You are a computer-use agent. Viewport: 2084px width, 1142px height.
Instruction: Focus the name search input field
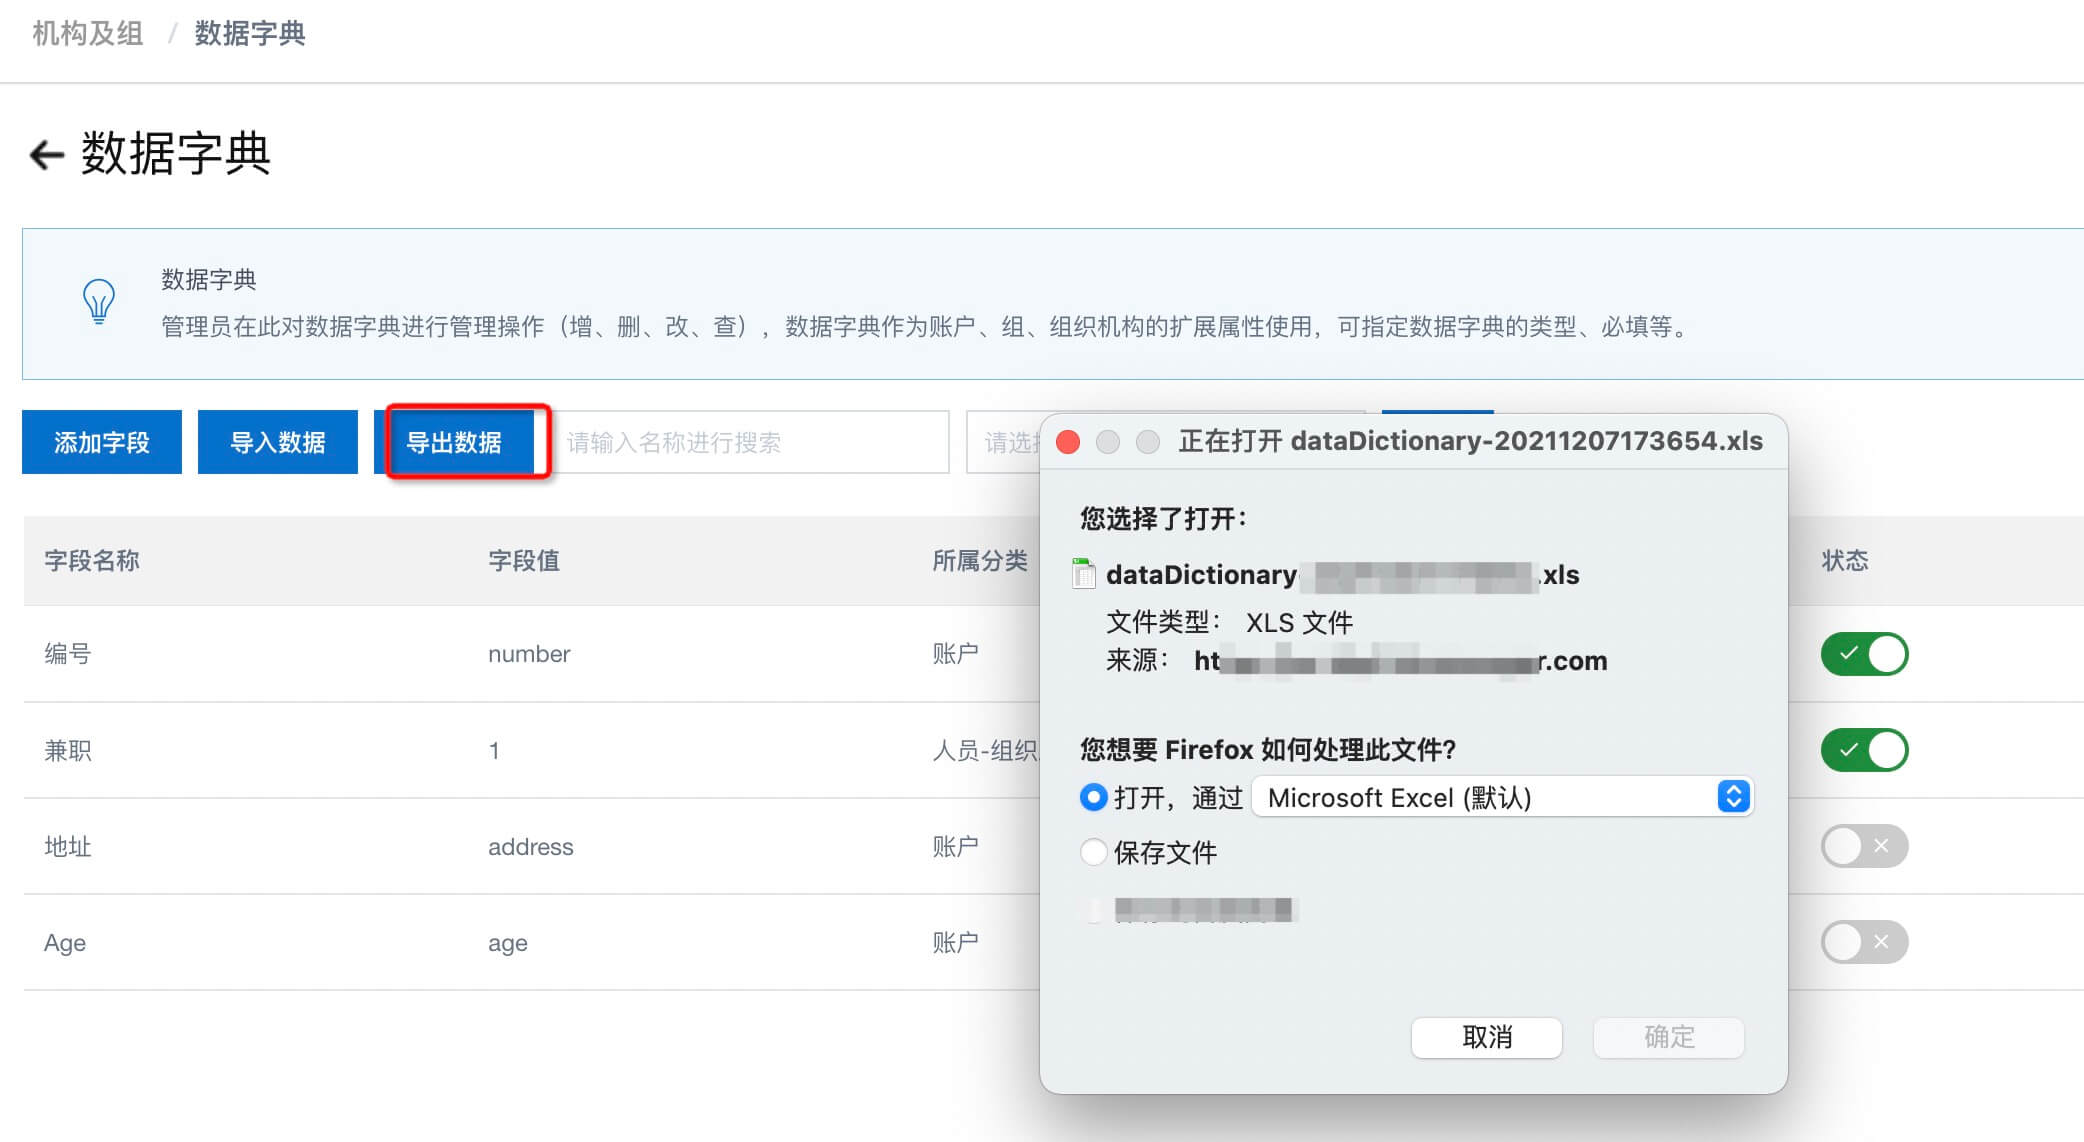pyautogui.click(x=750, y=442)
